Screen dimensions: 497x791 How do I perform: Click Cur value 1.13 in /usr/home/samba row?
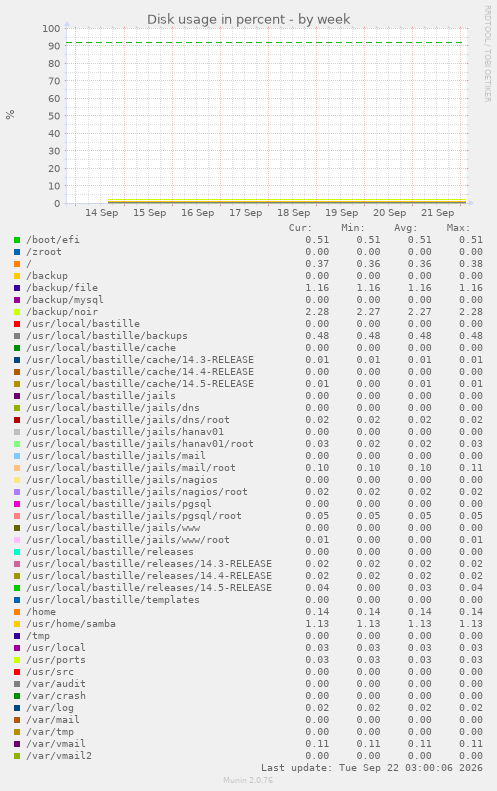click(317, 624)
